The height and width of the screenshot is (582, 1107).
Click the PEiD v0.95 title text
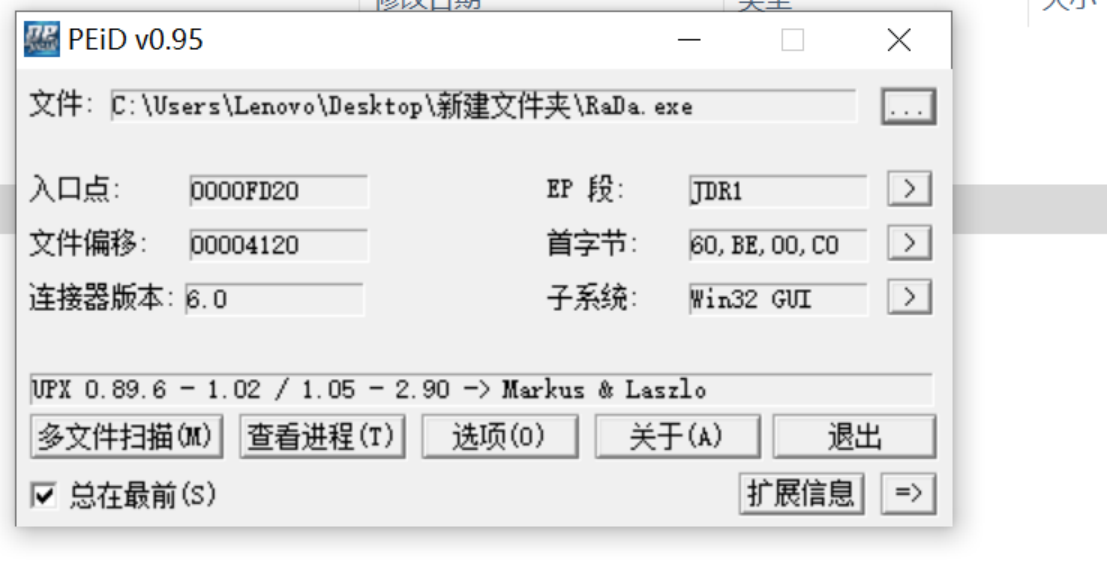point(136,40)
